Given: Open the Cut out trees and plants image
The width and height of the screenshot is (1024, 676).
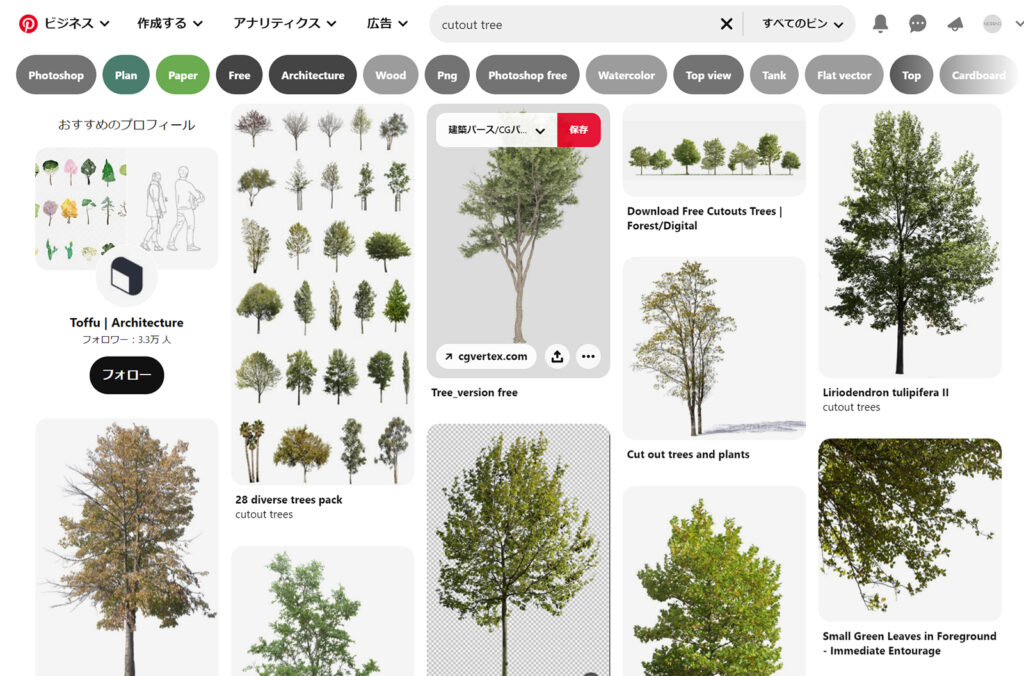Looking at the screenshot, I should (x=714, y=348).
